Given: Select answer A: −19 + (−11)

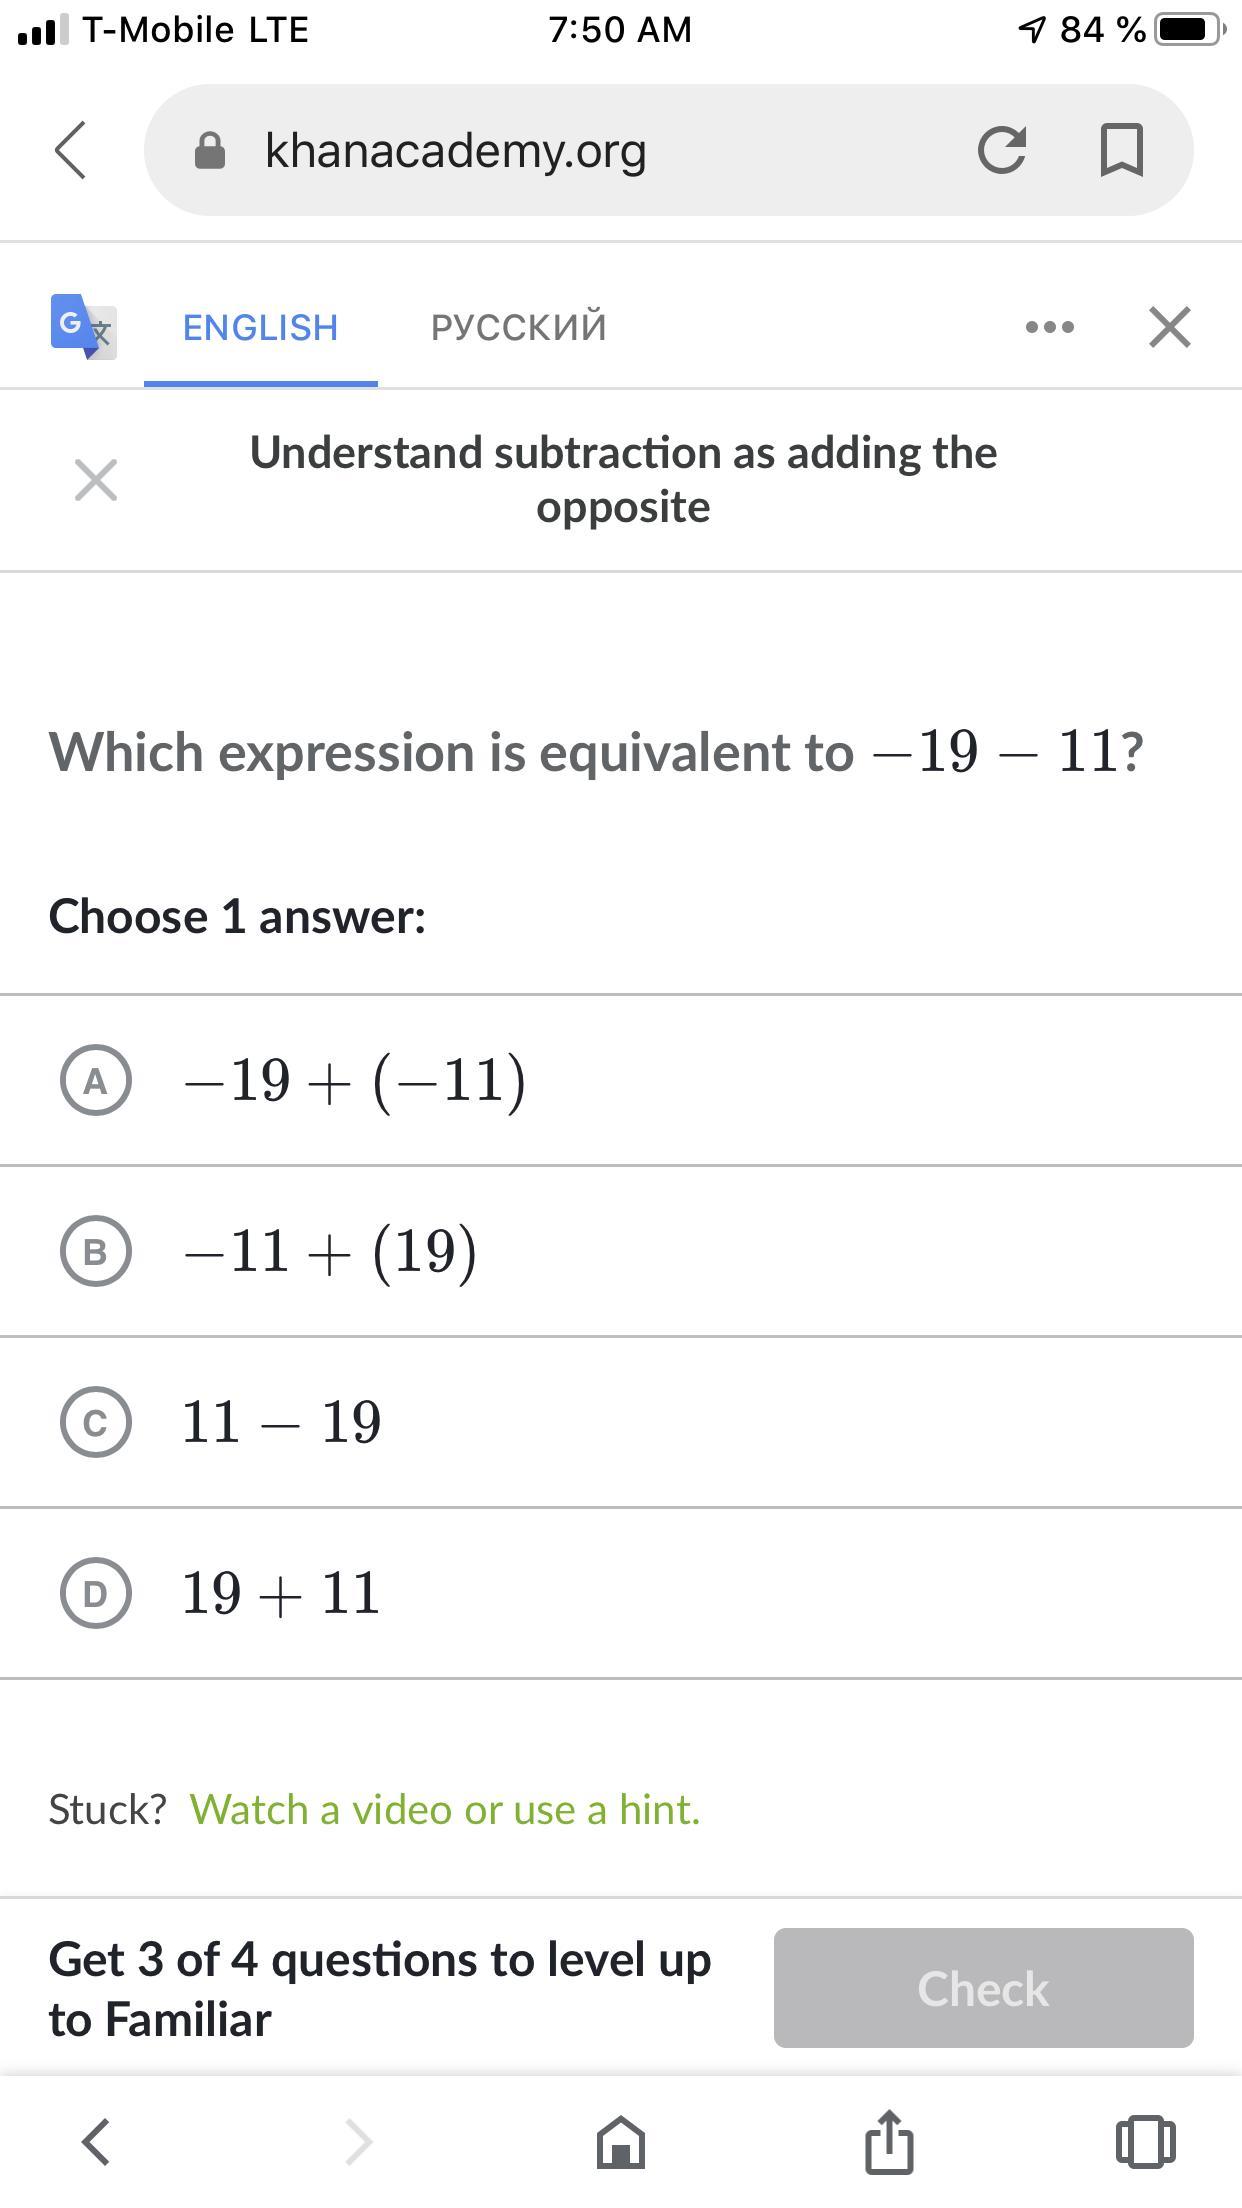Looking at the screenshot, I should (96, 1080).
